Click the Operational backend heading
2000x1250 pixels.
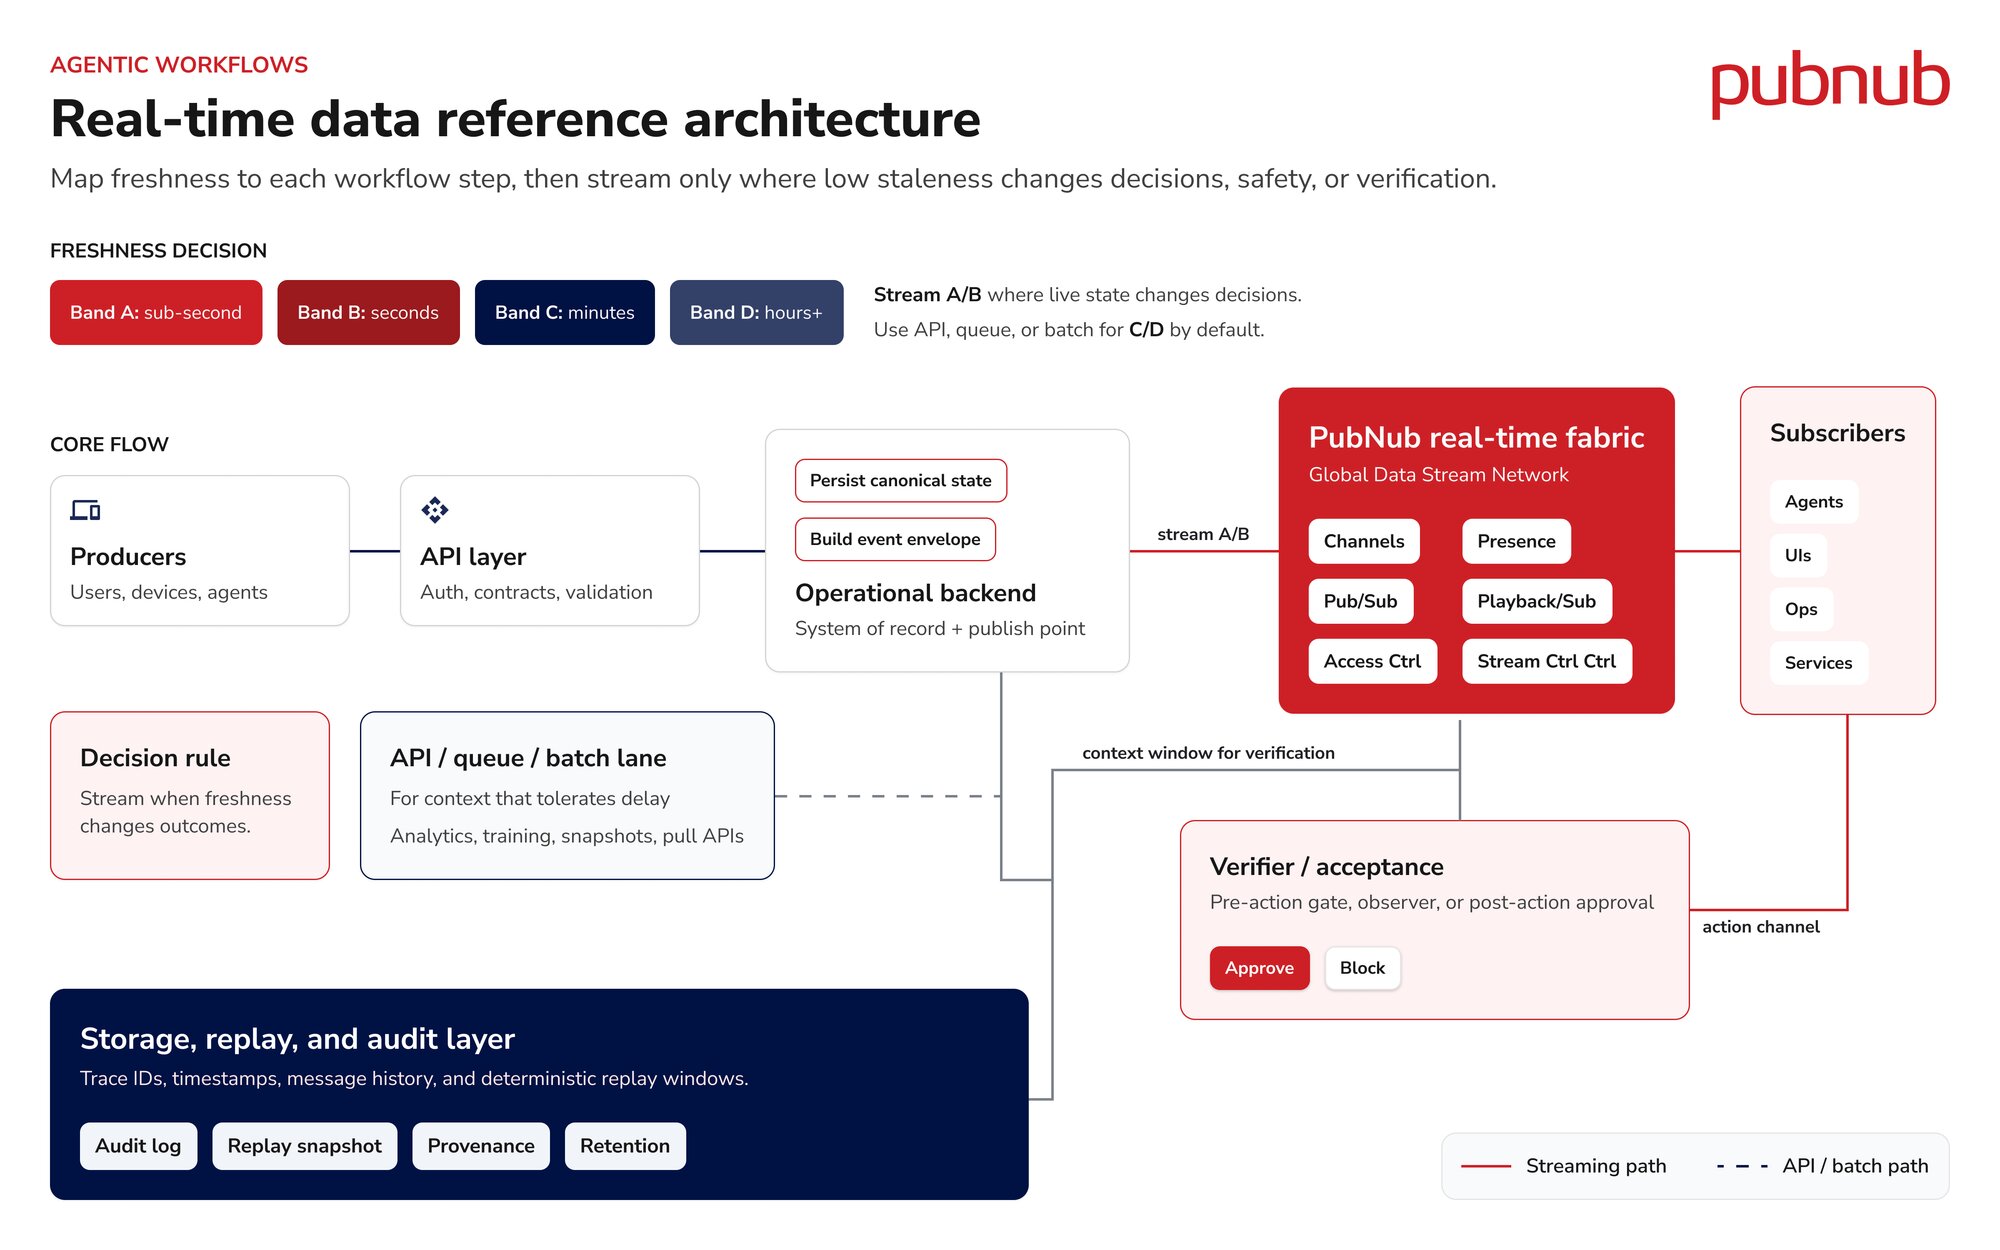tap(915, 593)
